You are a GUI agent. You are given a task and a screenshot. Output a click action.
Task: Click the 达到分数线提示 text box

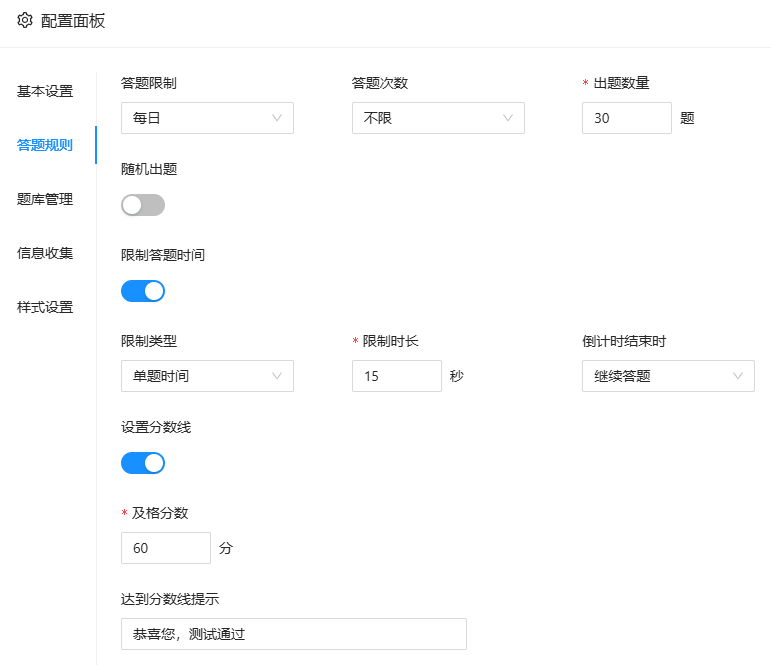click(293, 634)
